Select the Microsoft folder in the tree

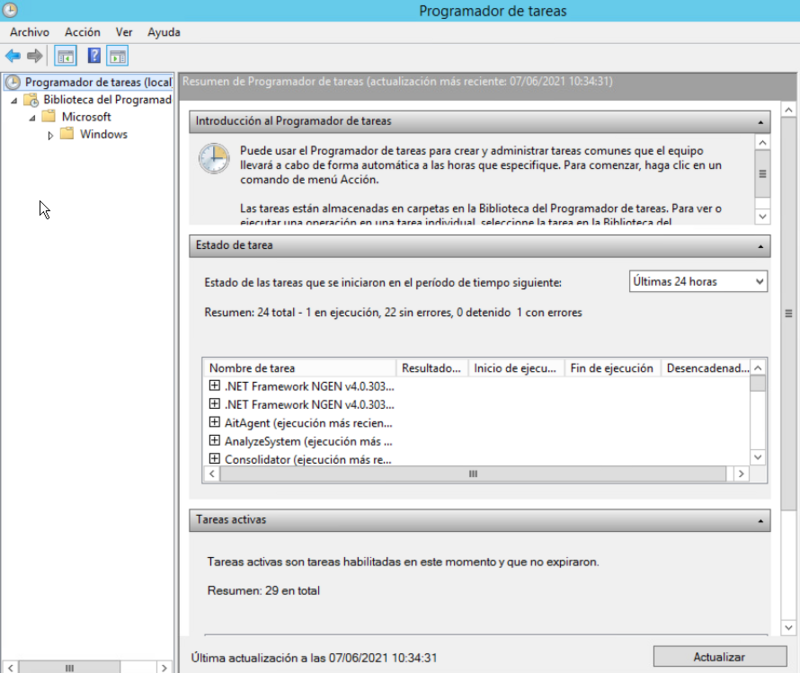[85, 117]
